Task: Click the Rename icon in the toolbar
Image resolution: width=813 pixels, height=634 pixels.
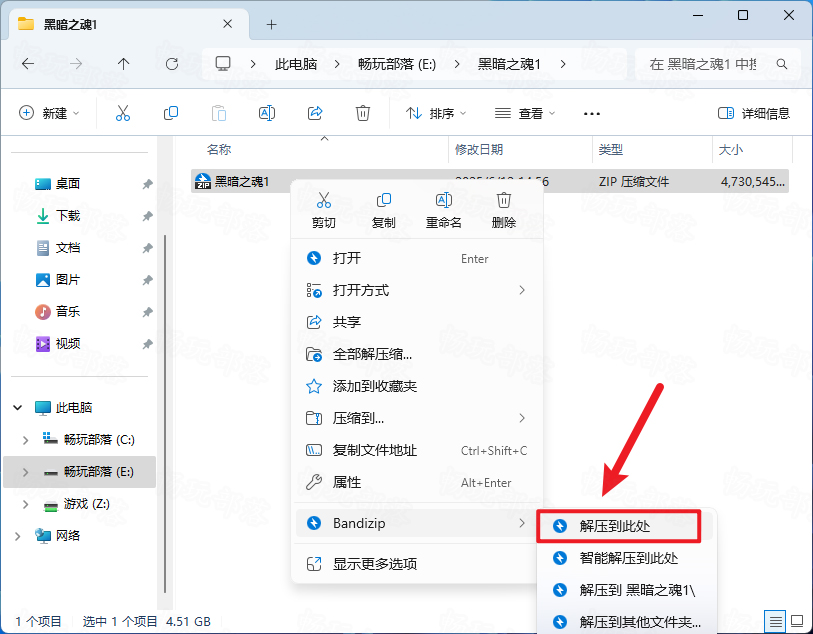Action: tap(267, 113)
